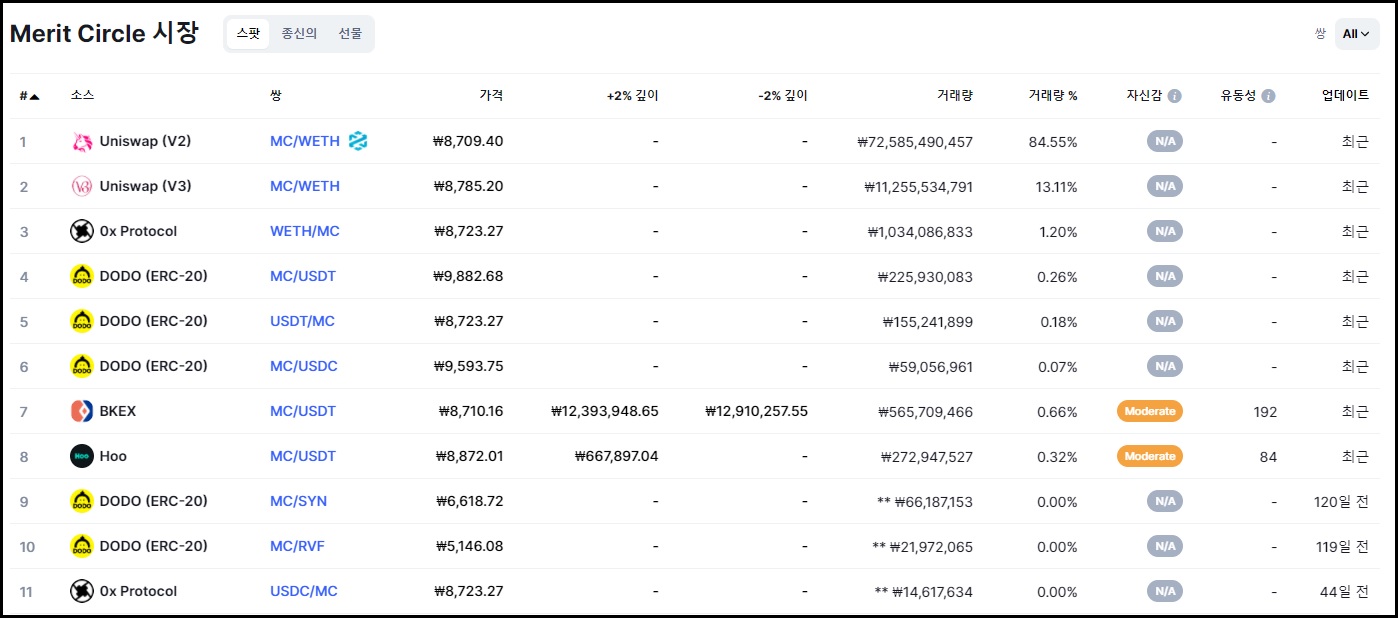The height and width of the screenshot is (619, 1398).
Task: Open the WETH/MC pair link
Action: (305, 232)
